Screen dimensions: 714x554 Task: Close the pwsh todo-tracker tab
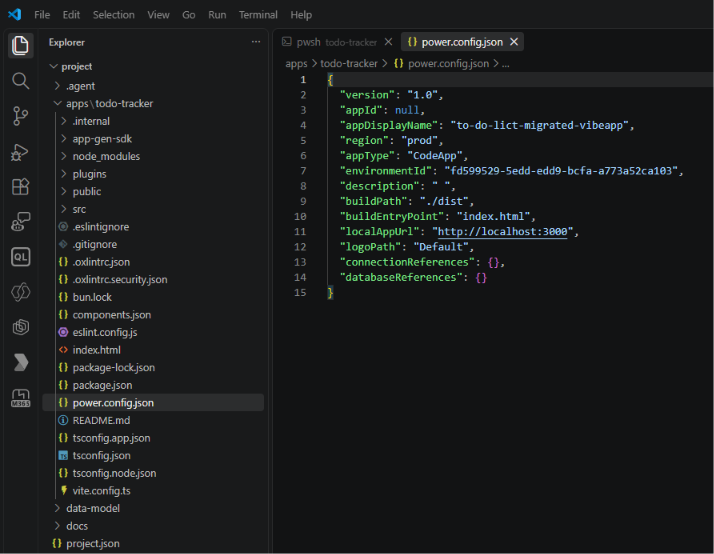[x=388, y=42]
